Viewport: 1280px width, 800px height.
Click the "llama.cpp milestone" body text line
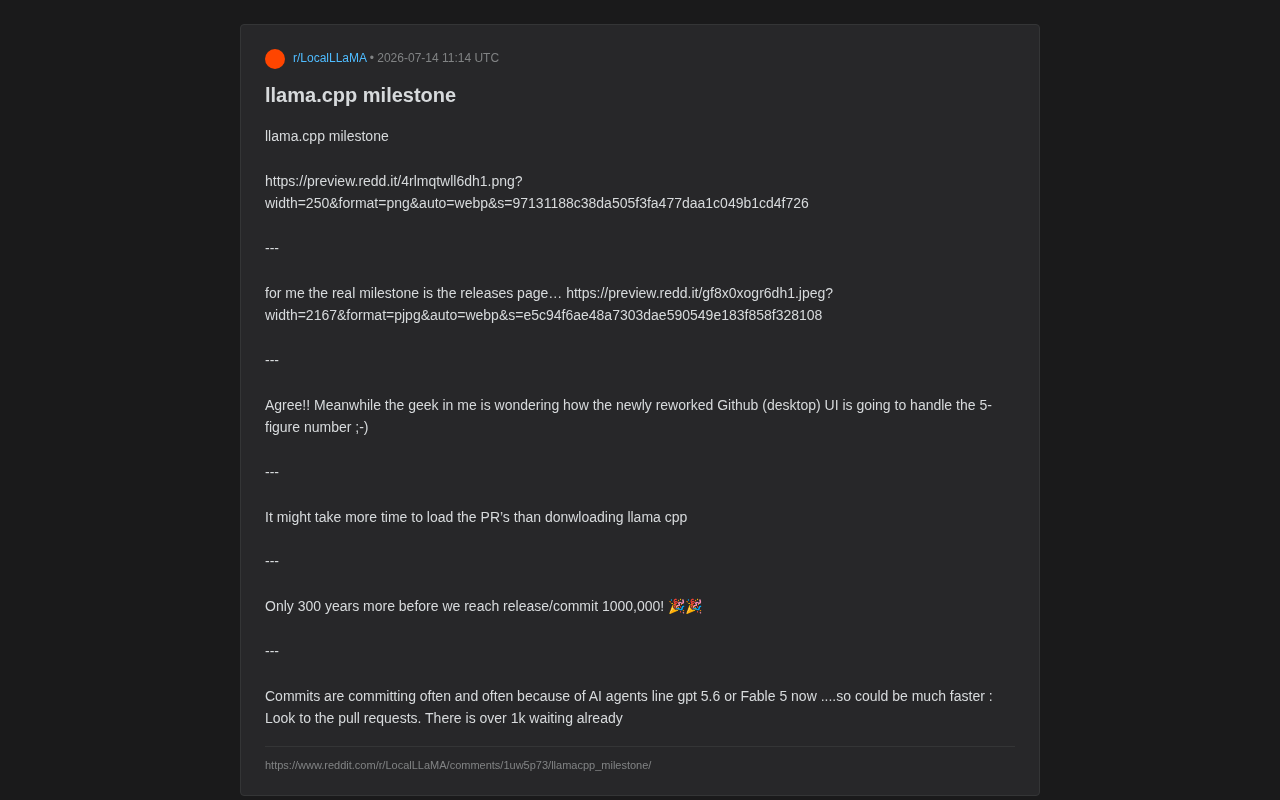[x=327, y=136]
